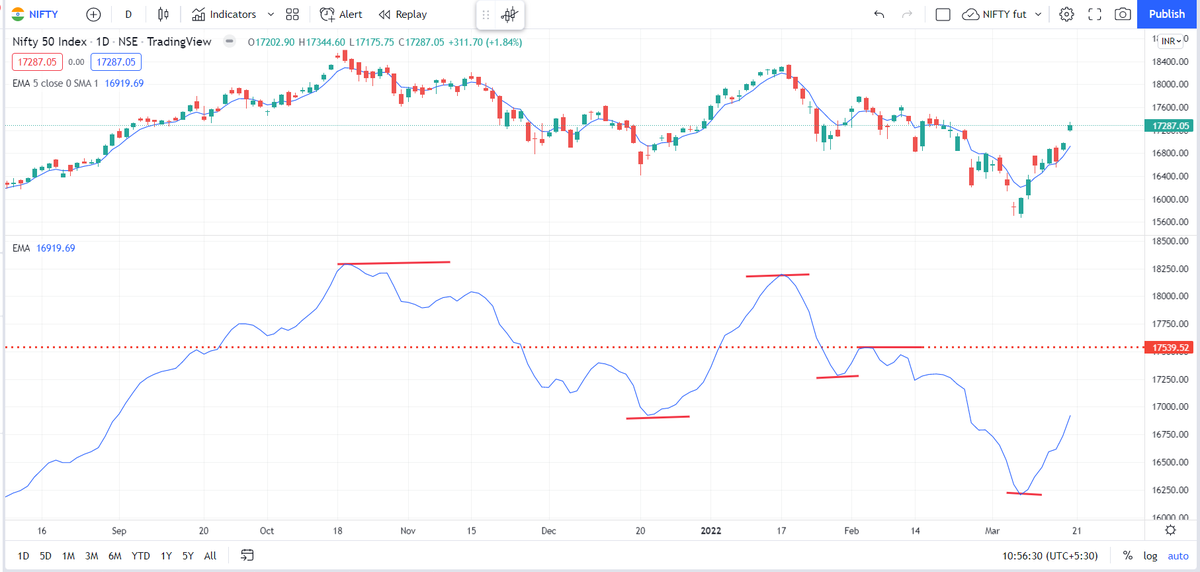Enter fullscreen mode
Viewport: 1200px width, 572px height.
1094,14
